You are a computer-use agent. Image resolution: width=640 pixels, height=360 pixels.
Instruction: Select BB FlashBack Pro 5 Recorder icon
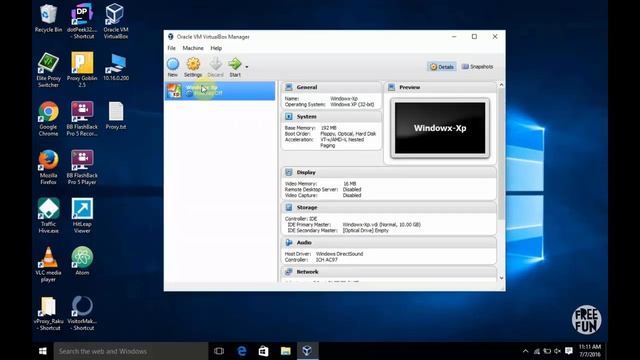82,118
